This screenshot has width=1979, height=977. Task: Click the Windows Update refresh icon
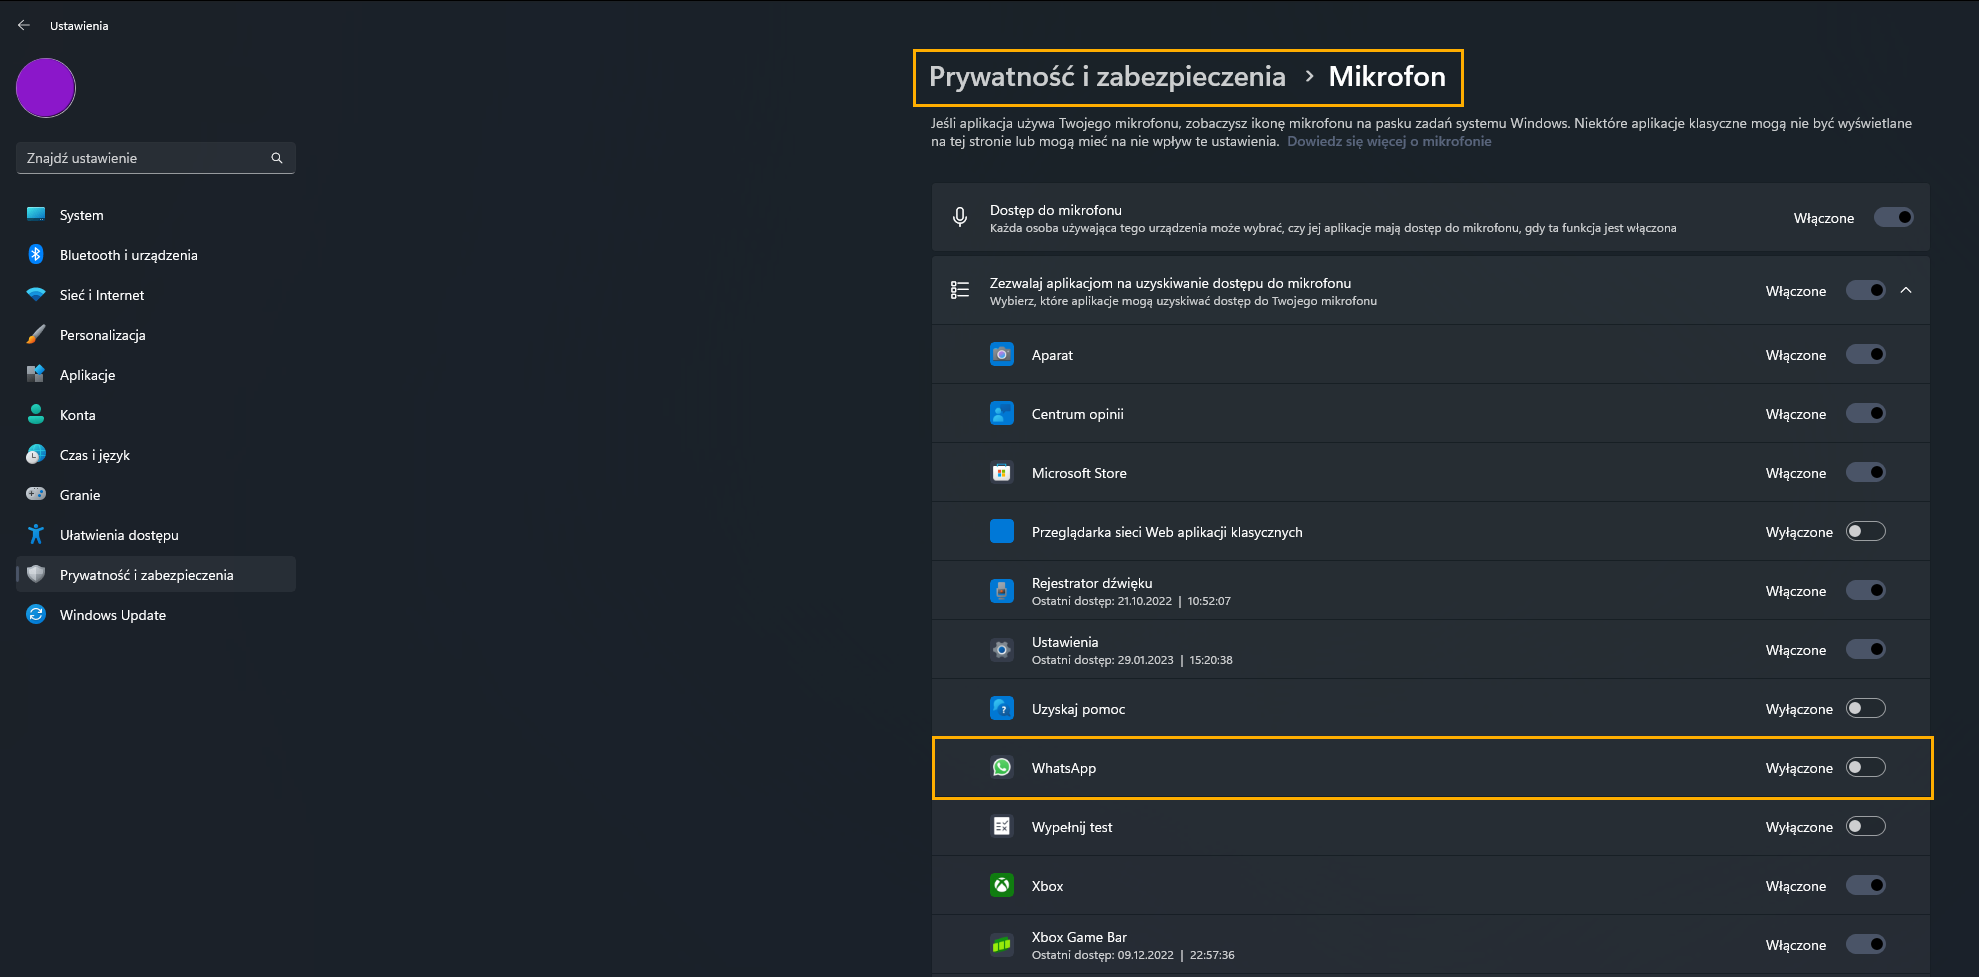(x=36, y=614)
